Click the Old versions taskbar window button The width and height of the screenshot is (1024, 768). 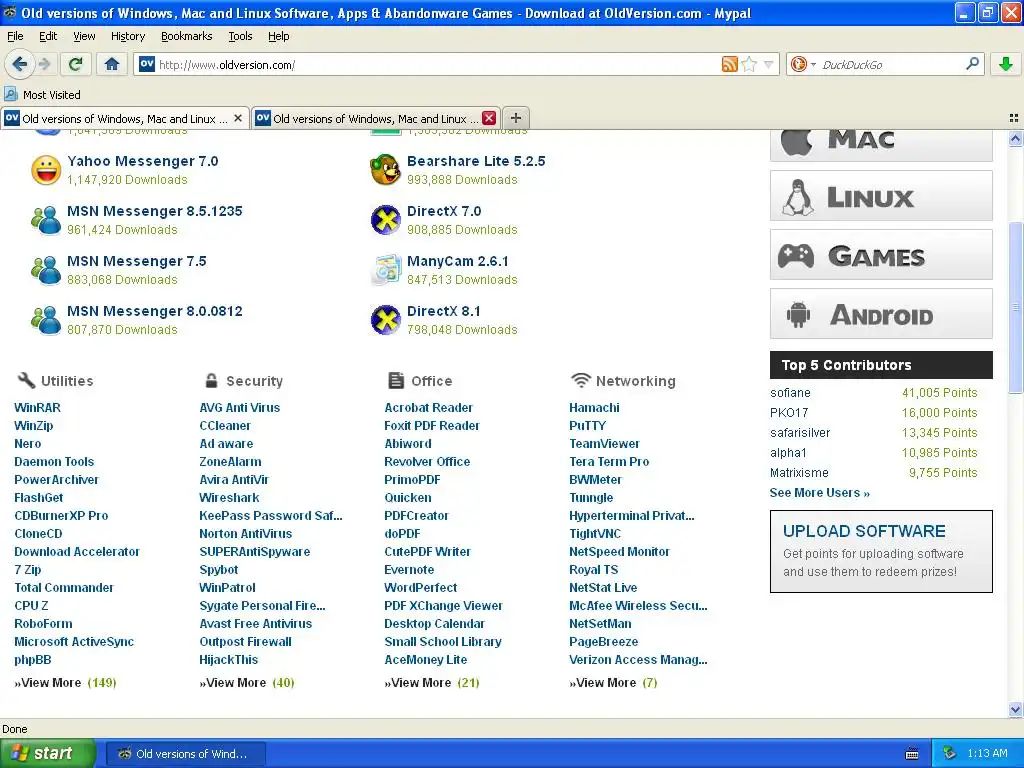184,754
